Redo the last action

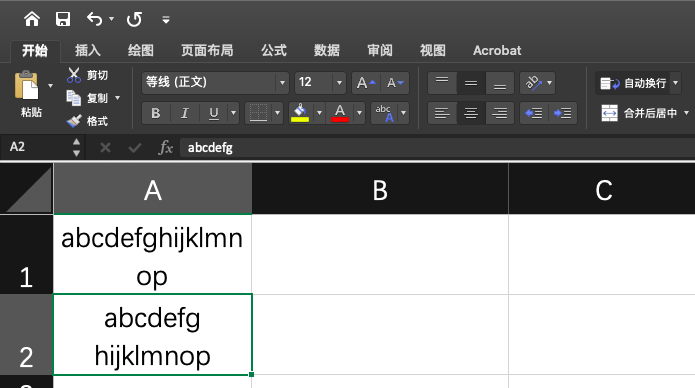[134, 19]
